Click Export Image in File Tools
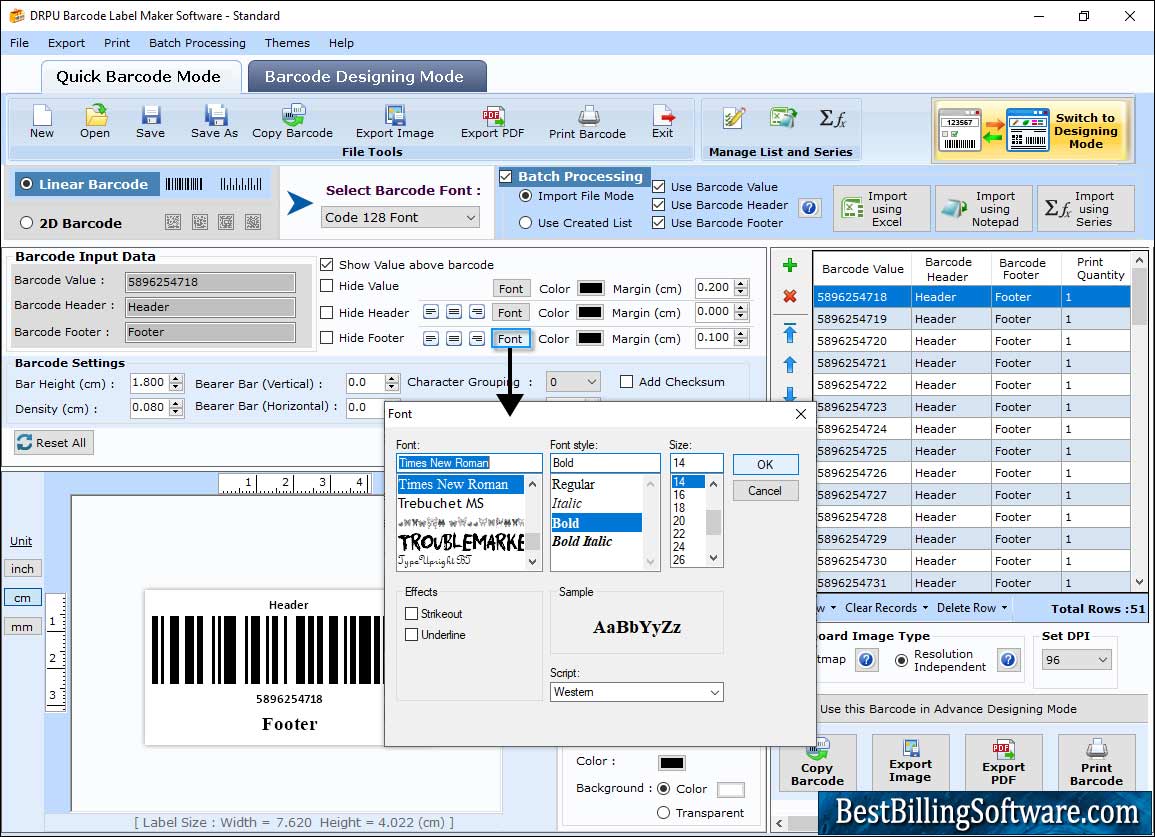The image size is (1155, 837). point(395,122)
